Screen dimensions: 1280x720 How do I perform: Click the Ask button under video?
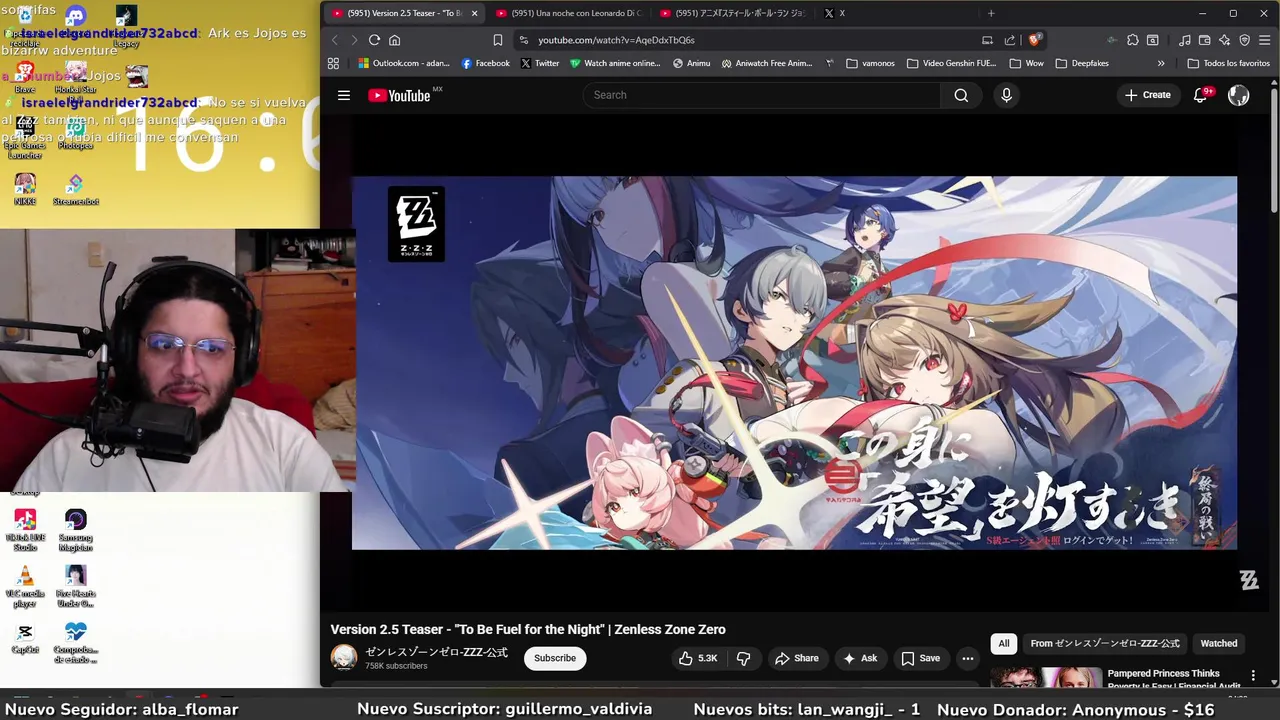click(860, 658)
